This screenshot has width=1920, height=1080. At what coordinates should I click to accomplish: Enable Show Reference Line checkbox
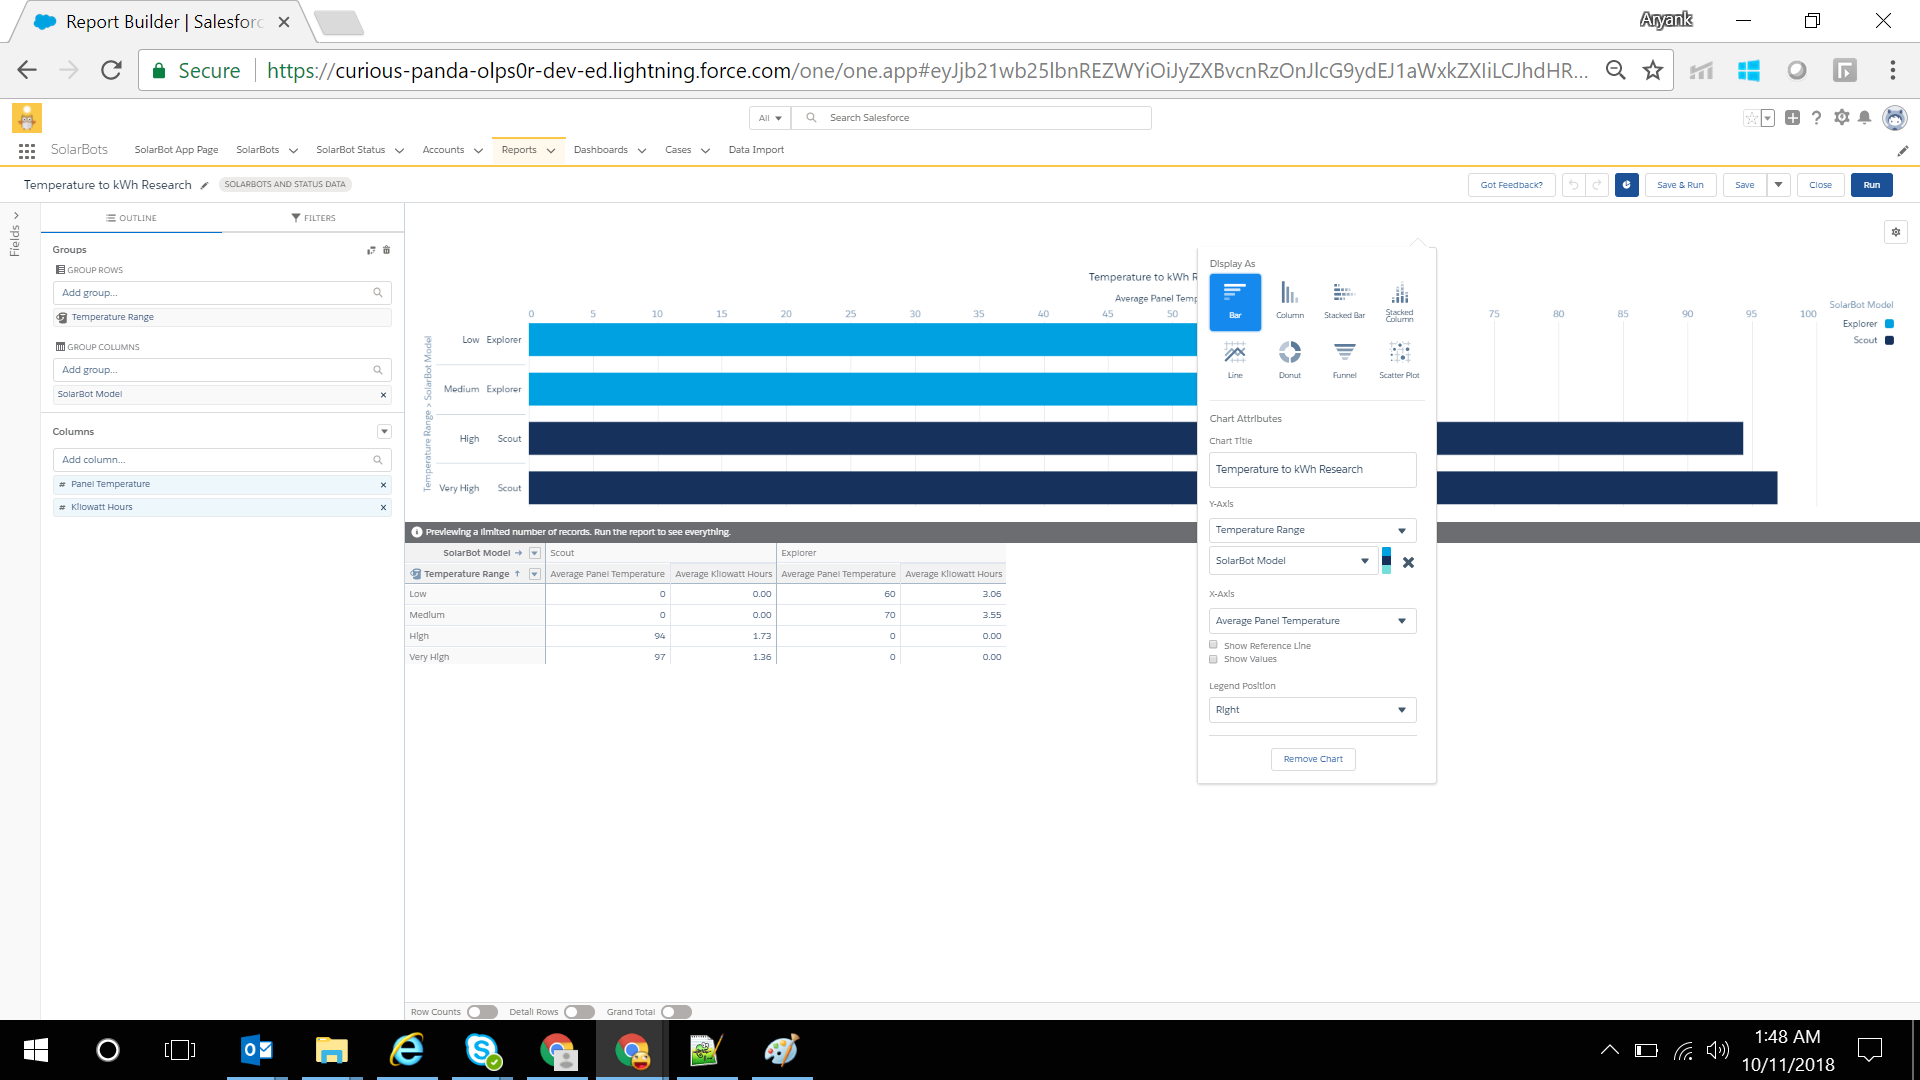coord(1214,645)
